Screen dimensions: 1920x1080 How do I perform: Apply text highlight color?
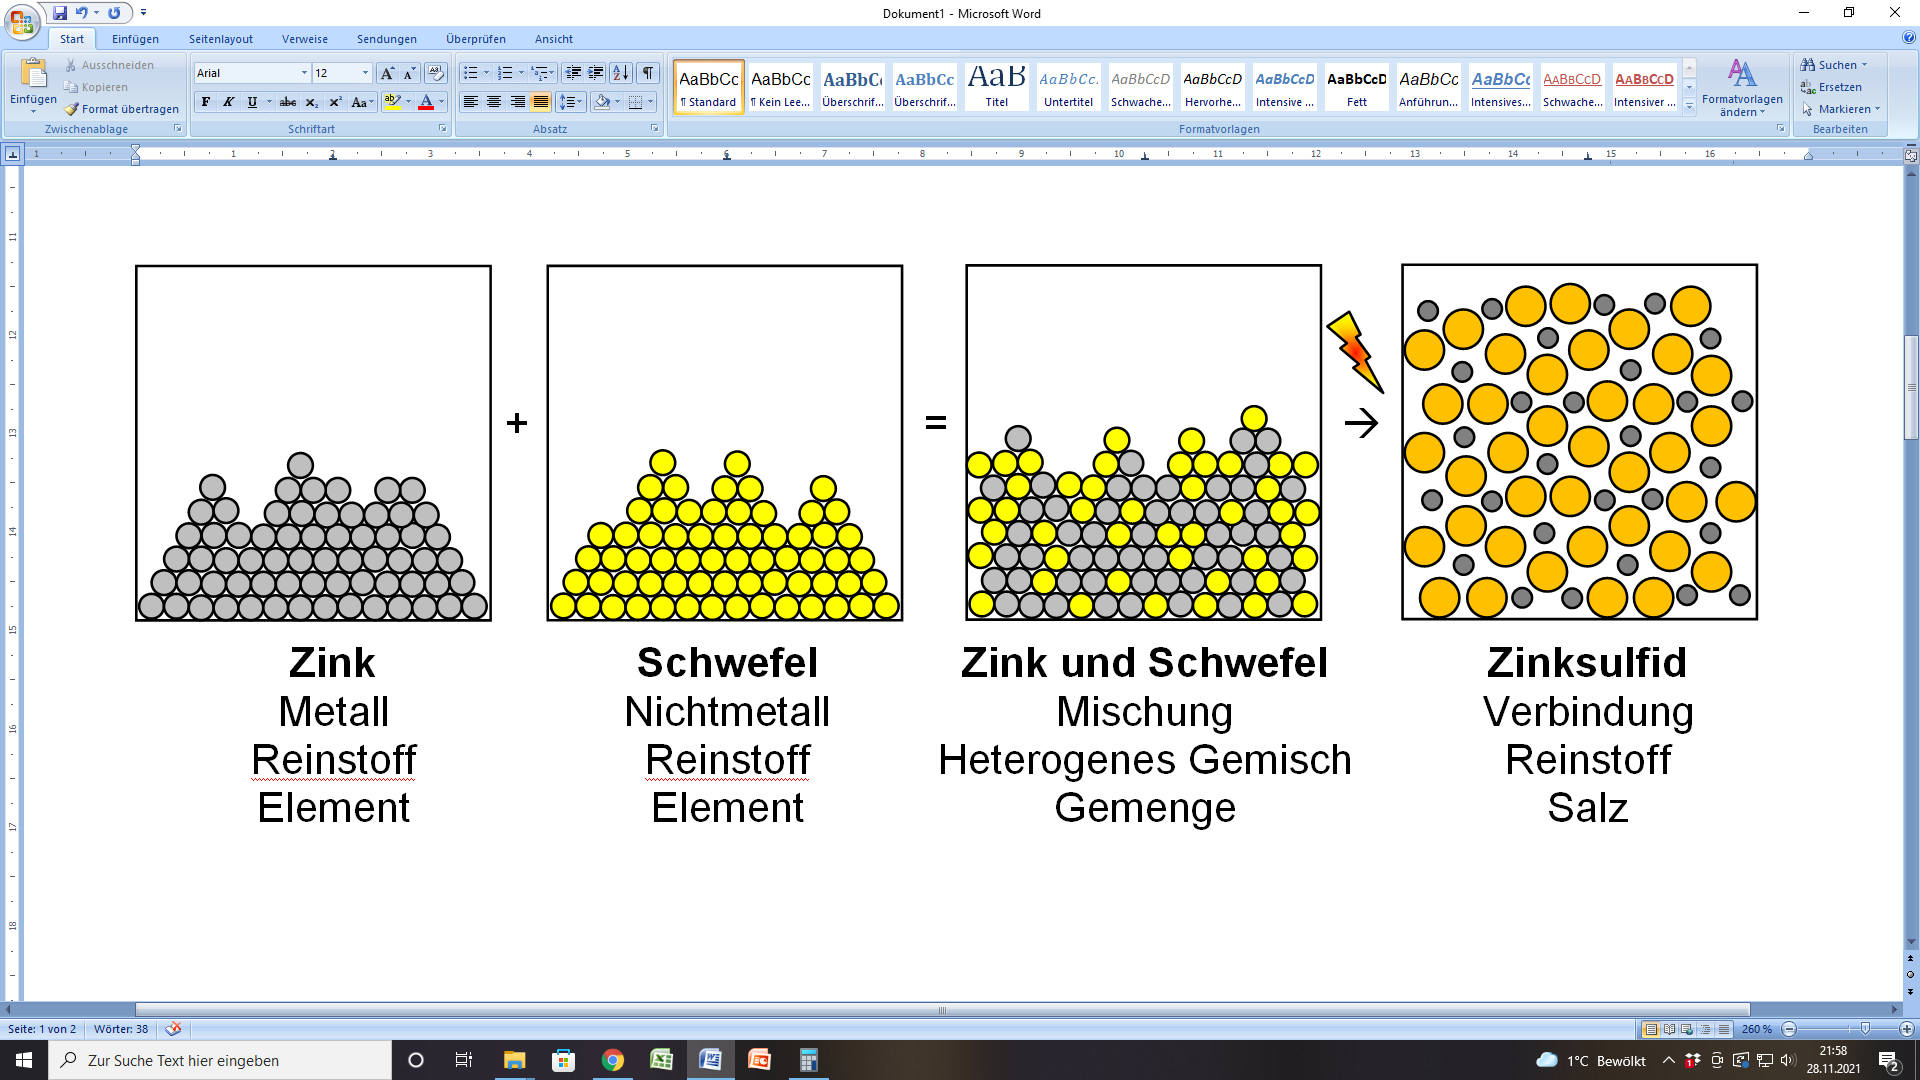[393, 101]
